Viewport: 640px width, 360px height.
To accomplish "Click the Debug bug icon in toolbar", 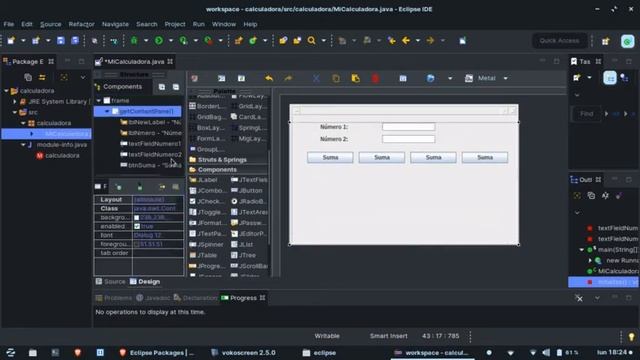I will point(134,40).
